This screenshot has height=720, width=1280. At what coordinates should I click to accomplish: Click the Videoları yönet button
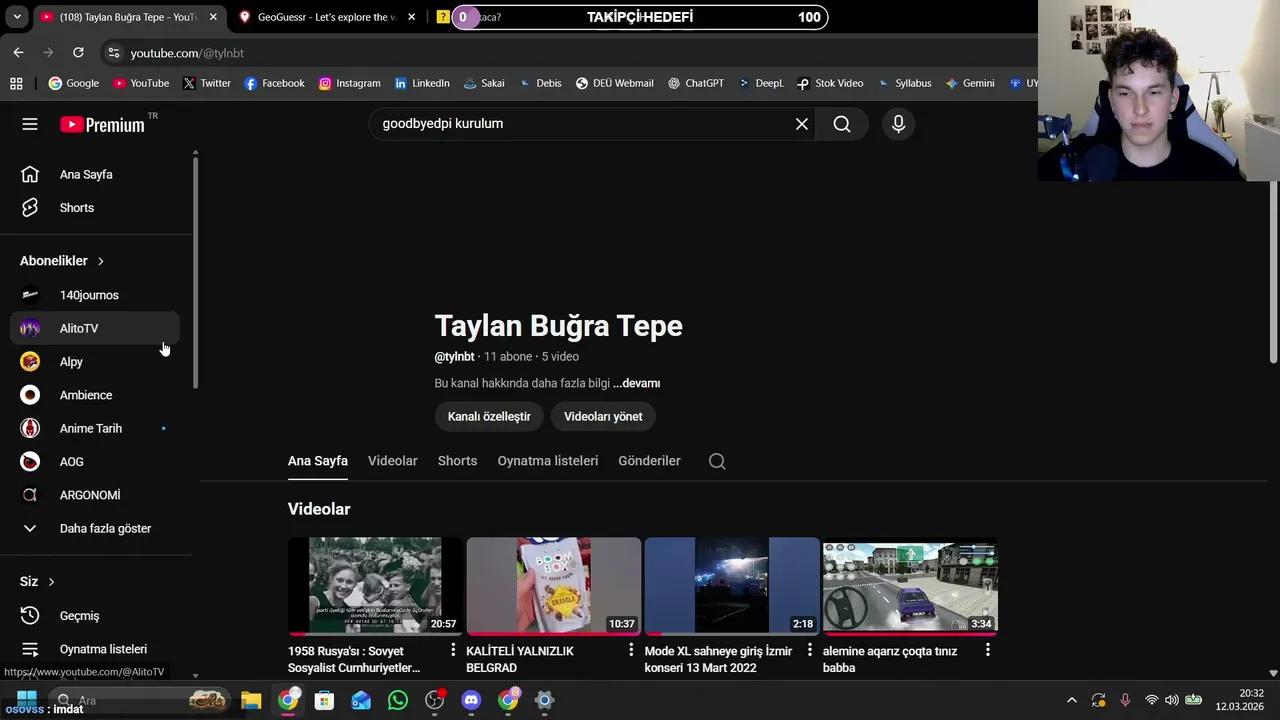point(603,416)
